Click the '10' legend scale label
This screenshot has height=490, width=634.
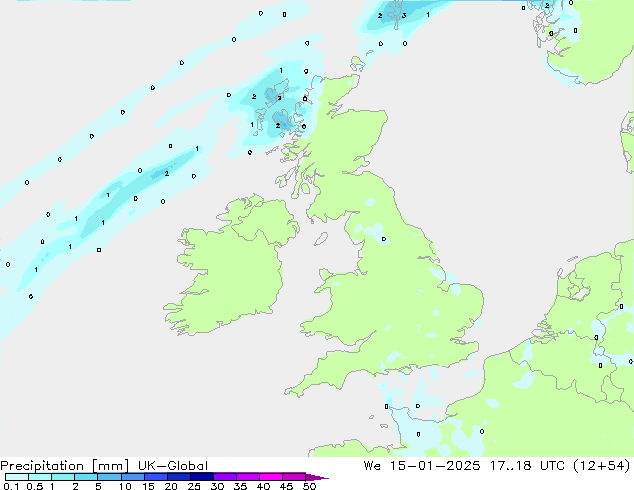coord(125,486)
